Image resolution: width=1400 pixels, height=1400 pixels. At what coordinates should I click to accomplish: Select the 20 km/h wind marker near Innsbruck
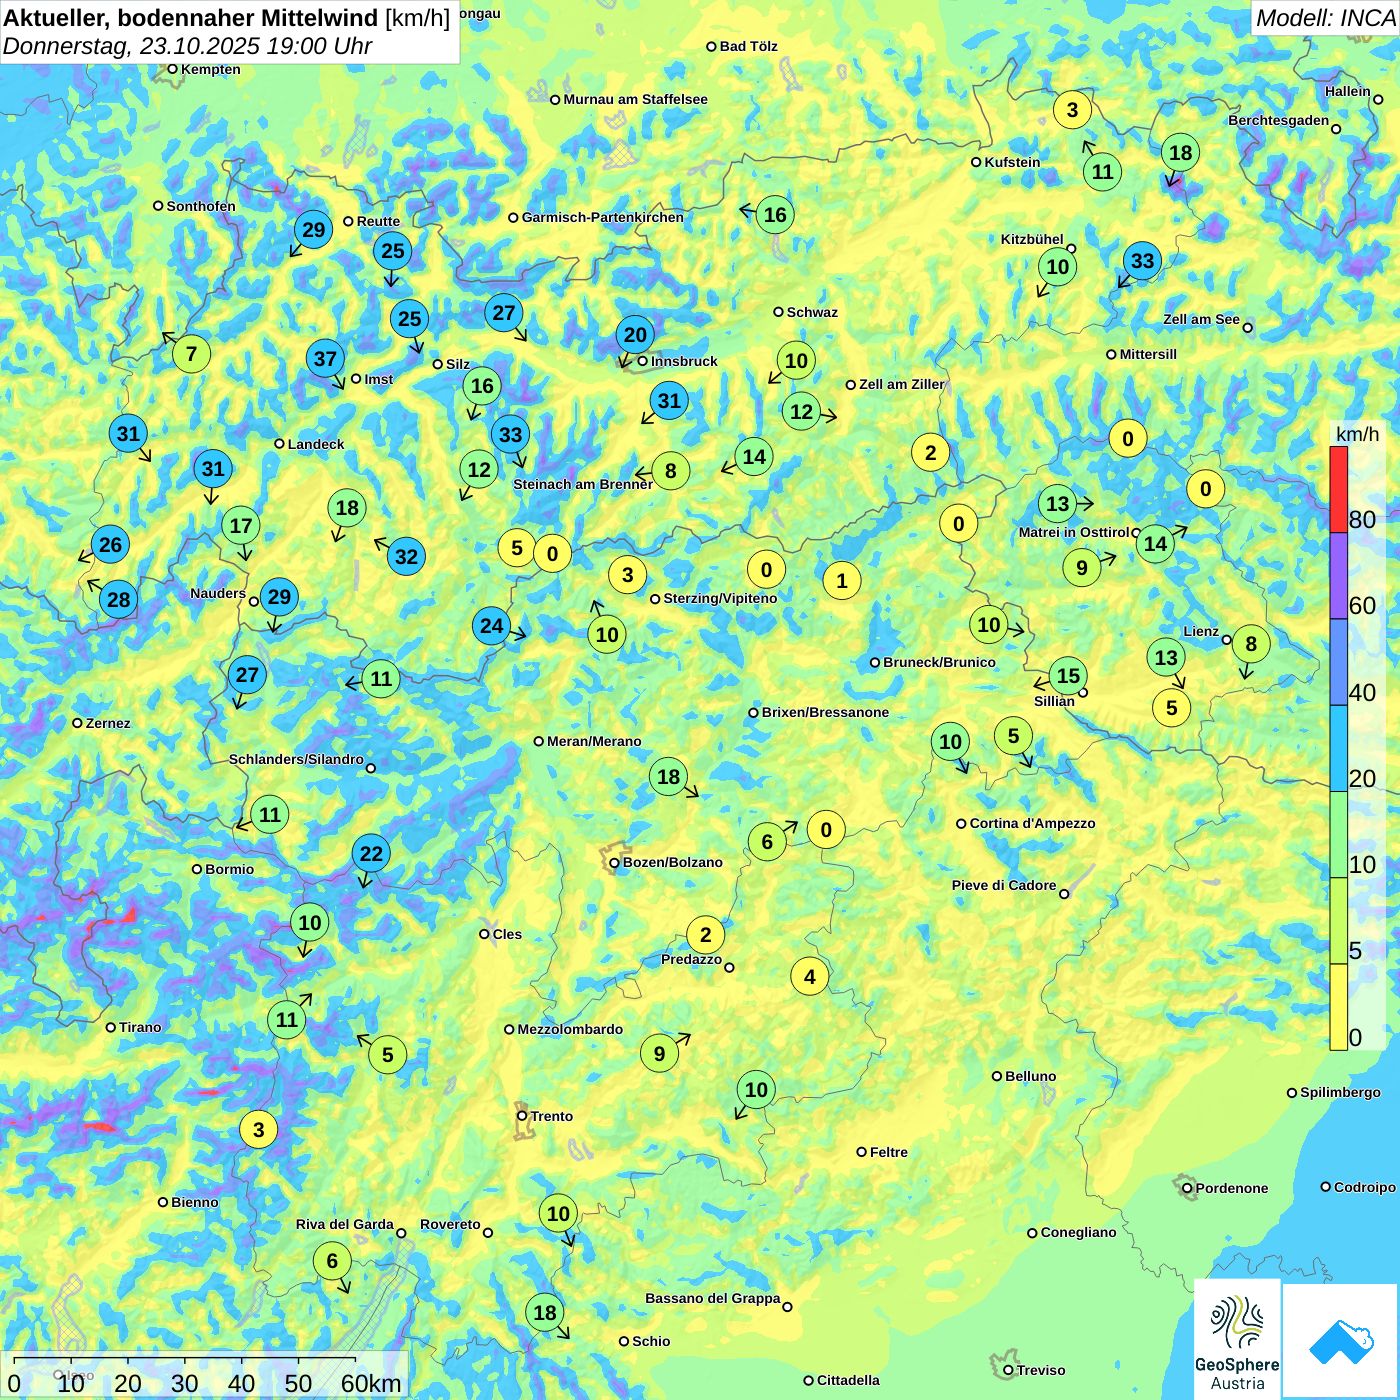tap(635, 335)
